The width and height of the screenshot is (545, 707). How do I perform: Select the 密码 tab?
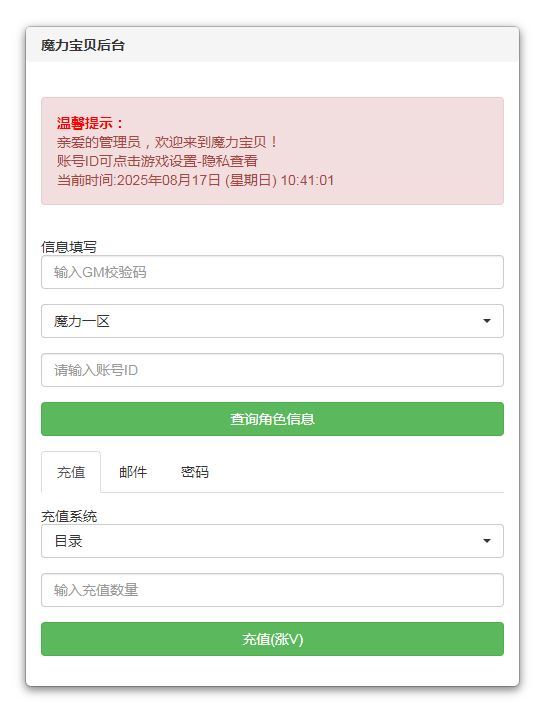pyautogui.click(x=195, y=472)
